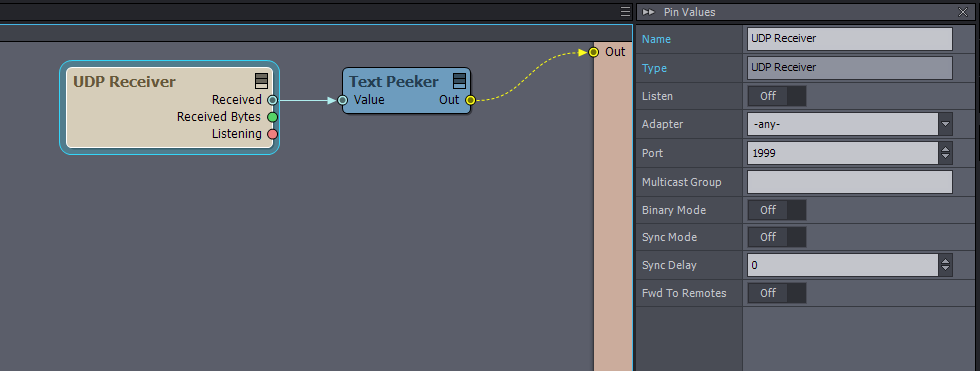Open the hamburger menu above the graph
Viewport: 980px width, 371px height.
626,12
